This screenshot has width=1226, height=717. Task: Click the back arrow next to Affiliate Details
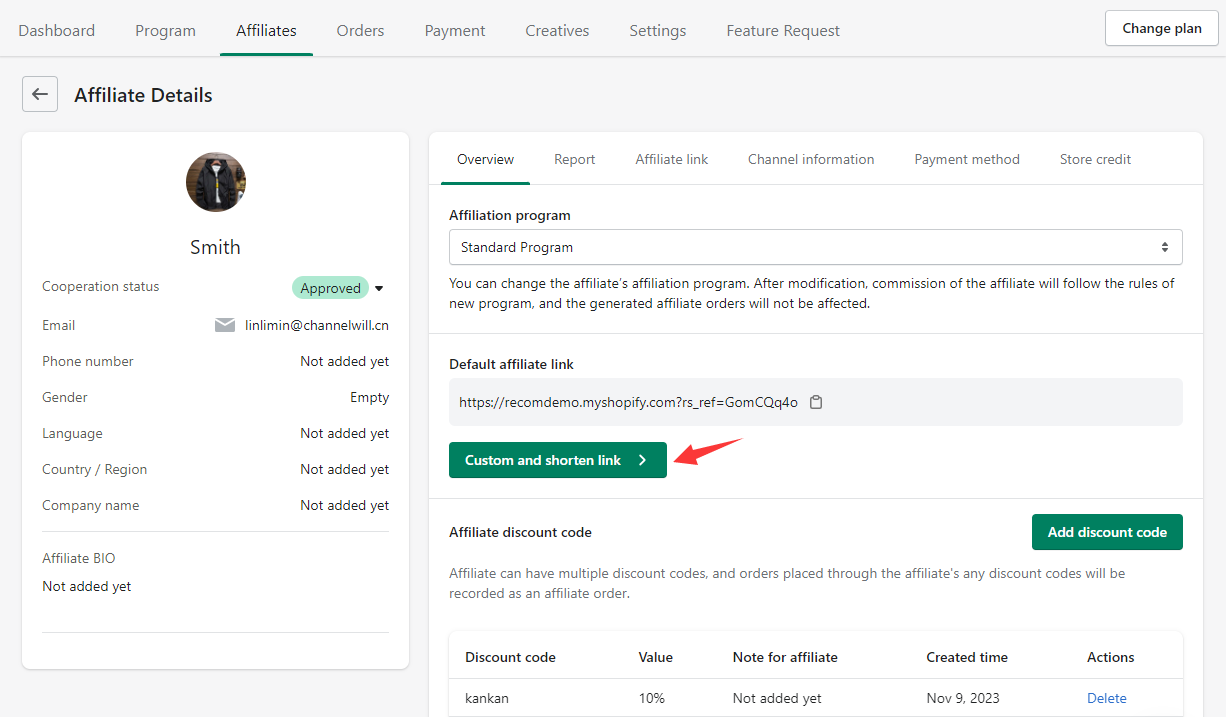(40, 94)
